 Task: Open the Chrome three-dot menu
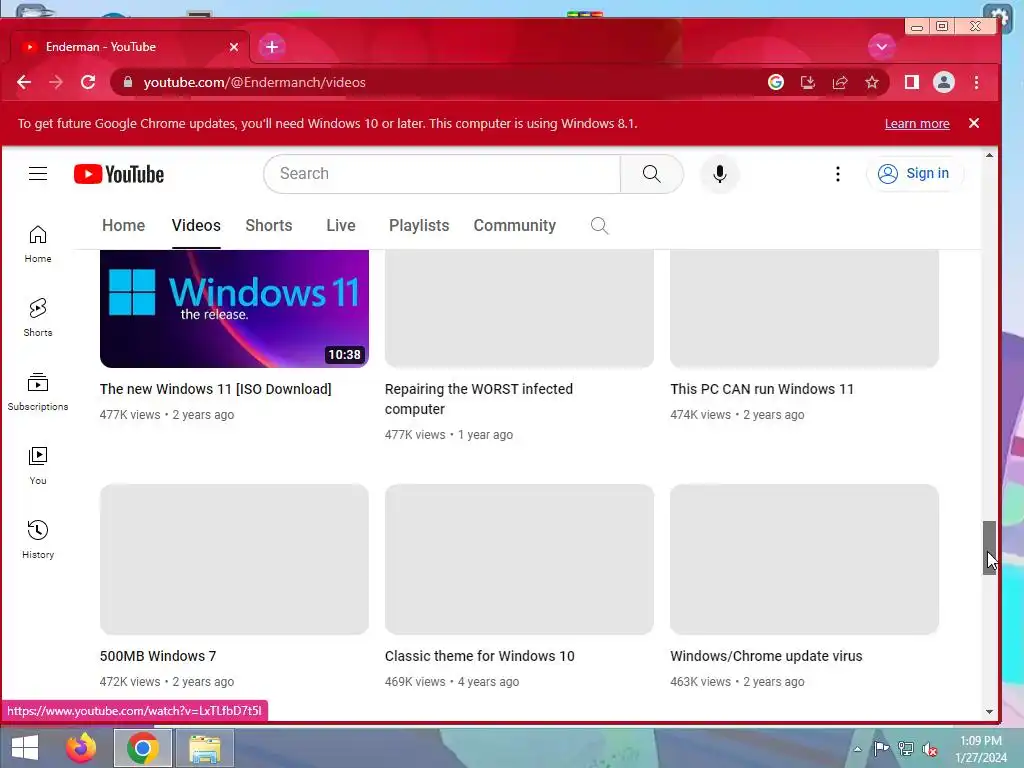tap(976, 82)
